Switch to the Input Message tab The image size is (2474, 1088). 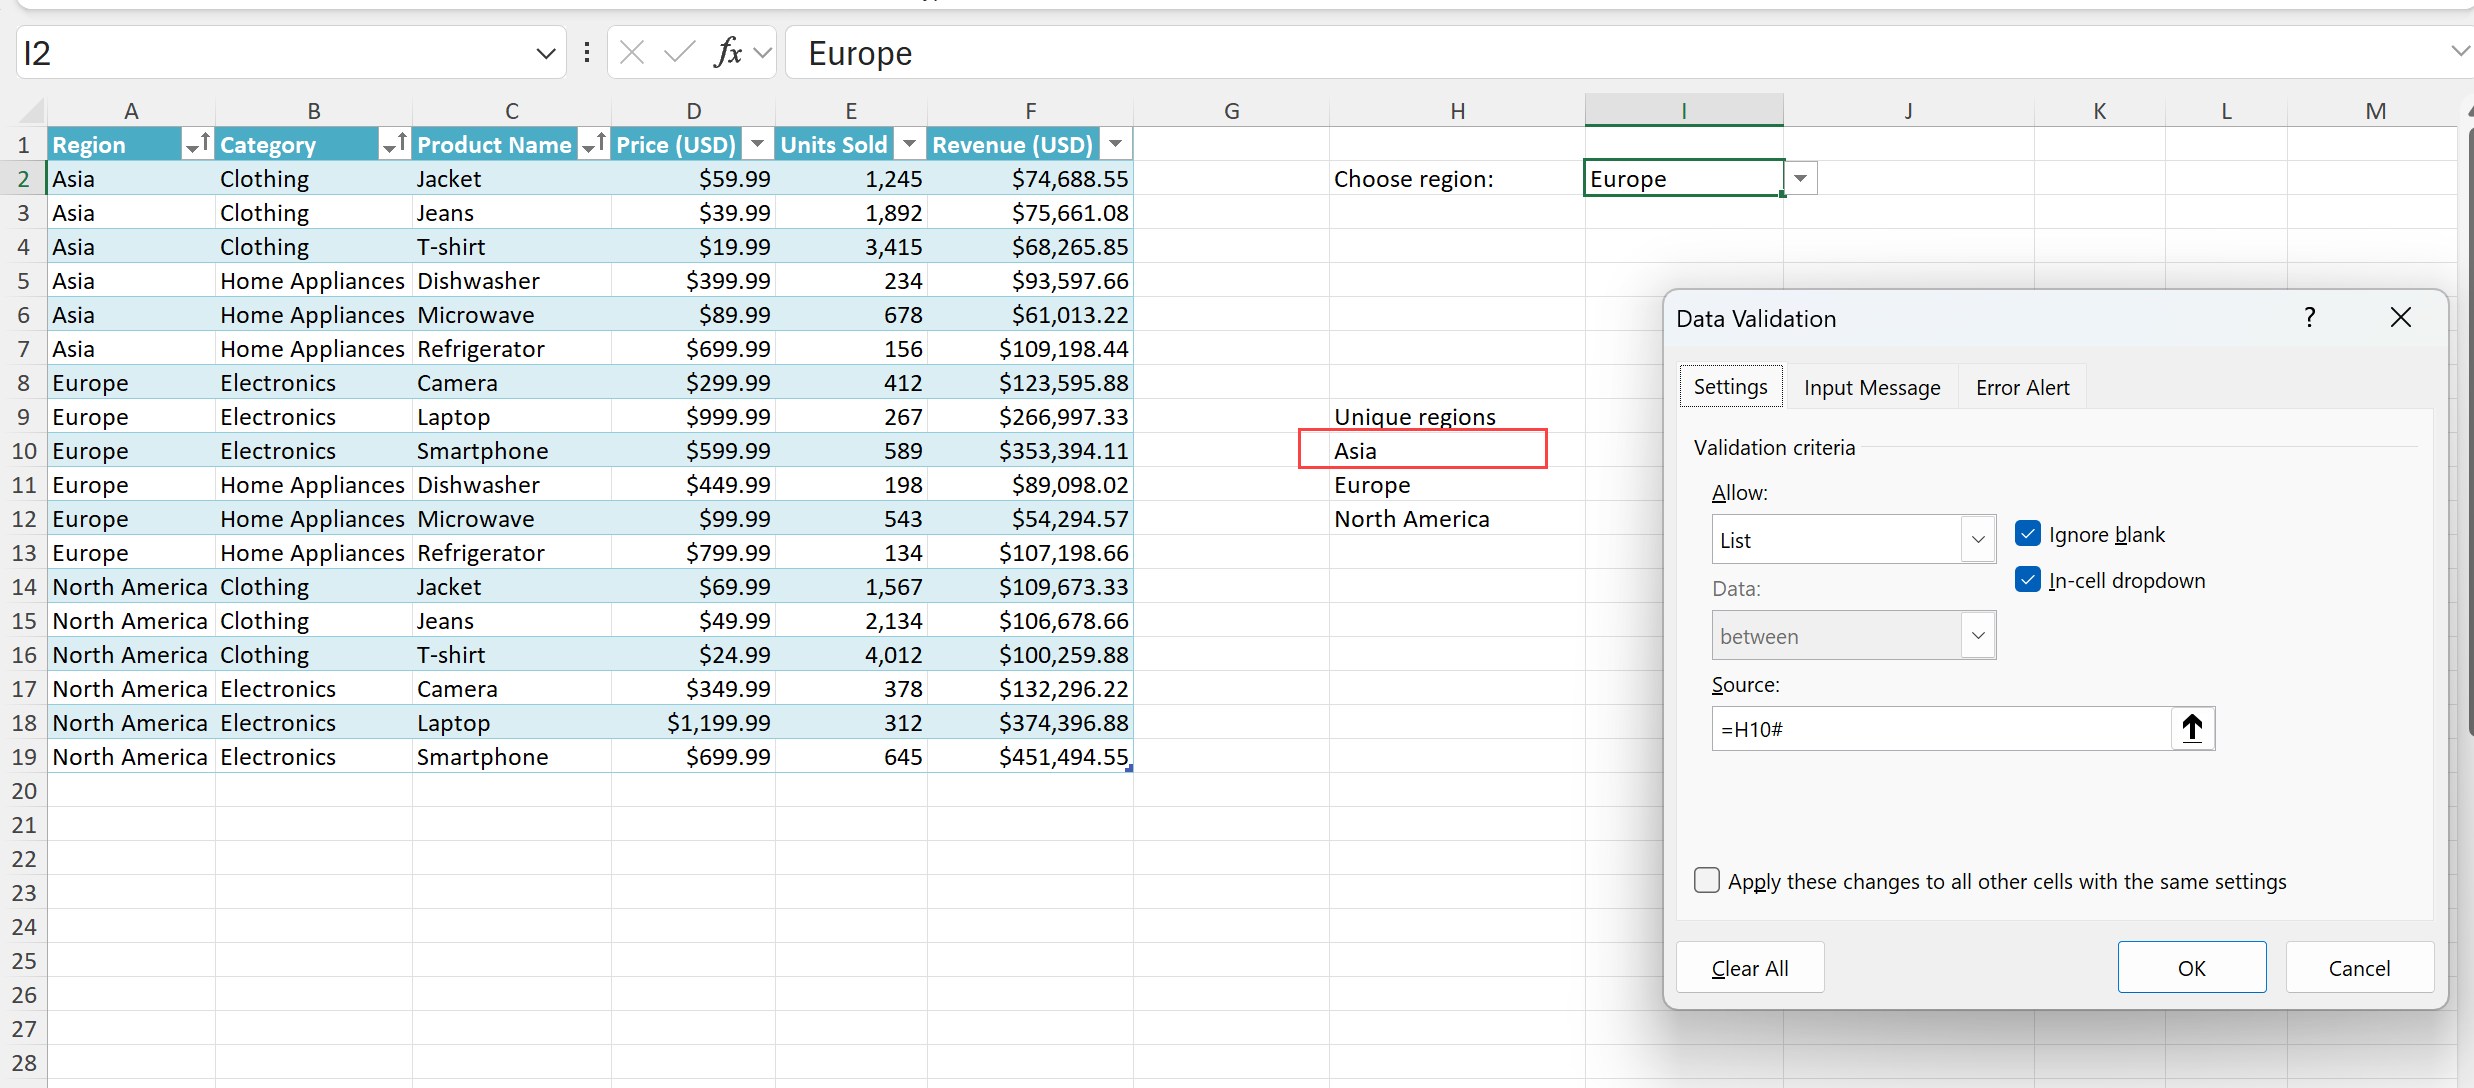click(1871, 388)
